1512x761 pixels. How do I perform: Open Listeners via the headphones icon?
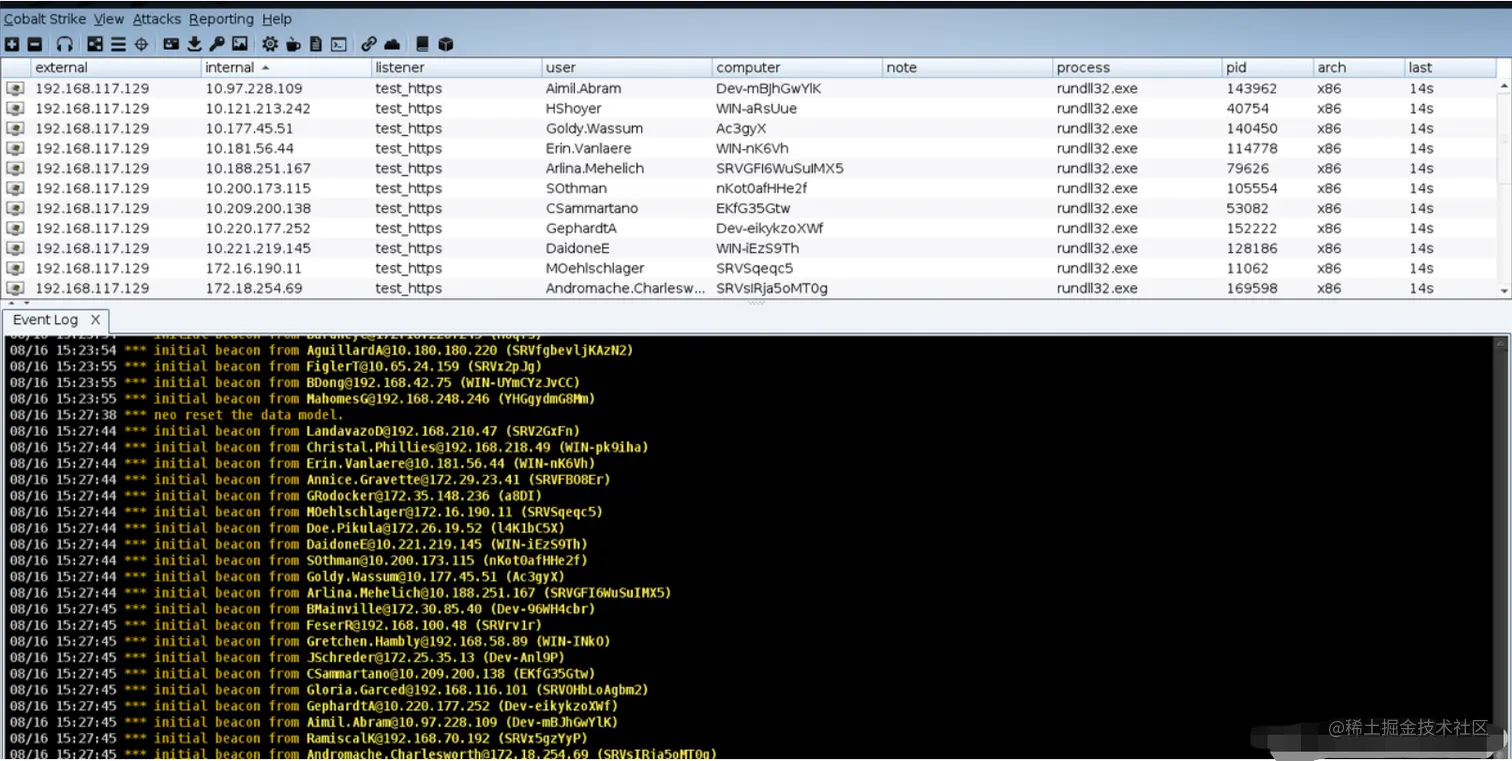(65, 44)
